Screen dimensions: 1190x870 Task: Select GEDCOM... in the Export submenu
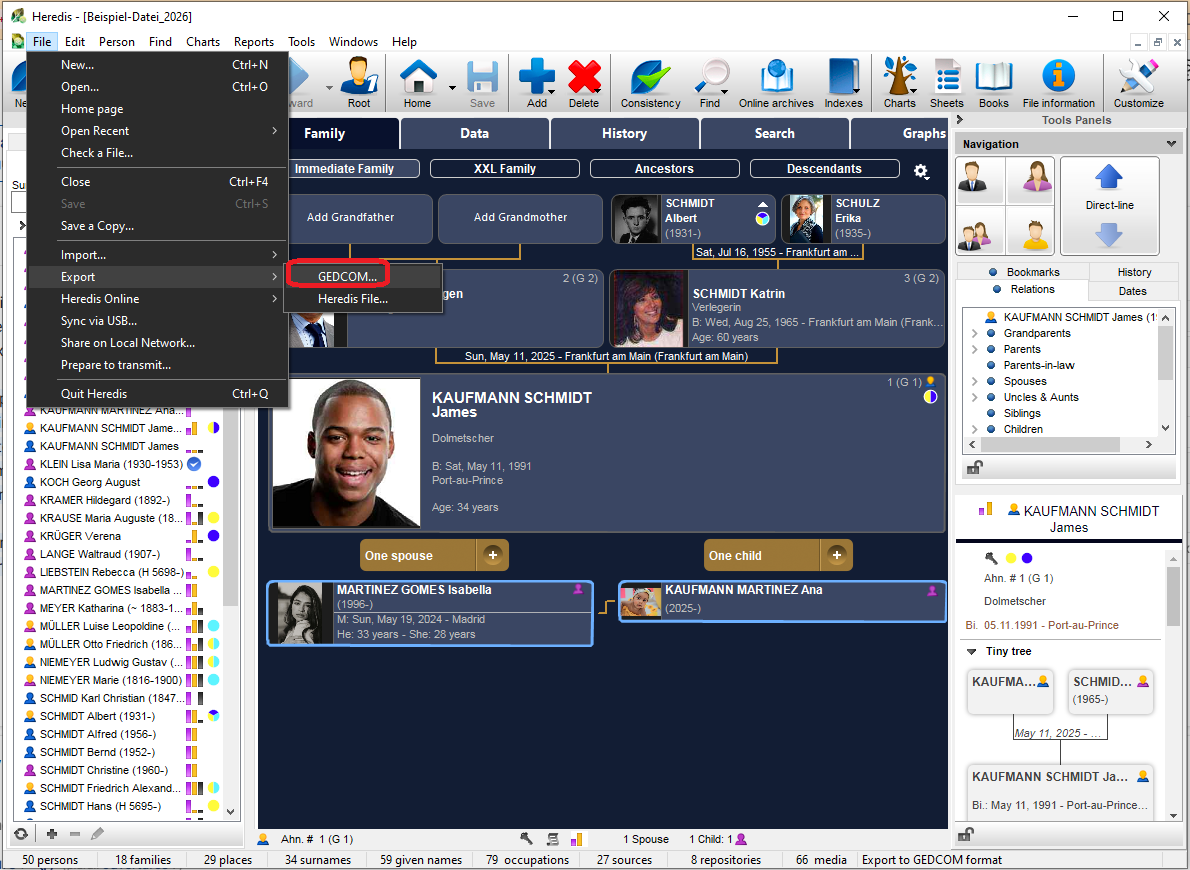point(347,276)
